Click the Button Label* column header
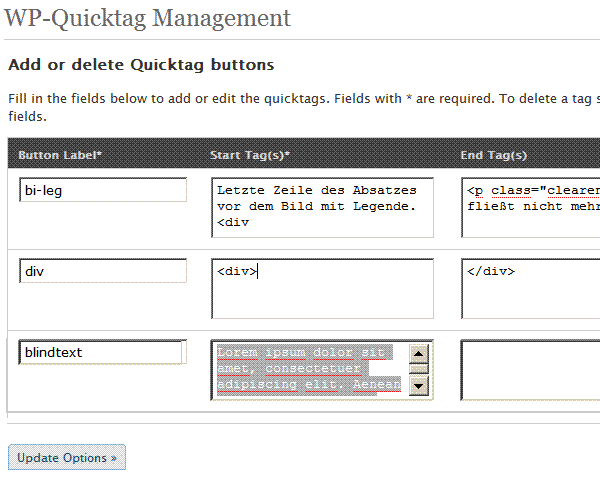600x500 pixels. [60, 155]
